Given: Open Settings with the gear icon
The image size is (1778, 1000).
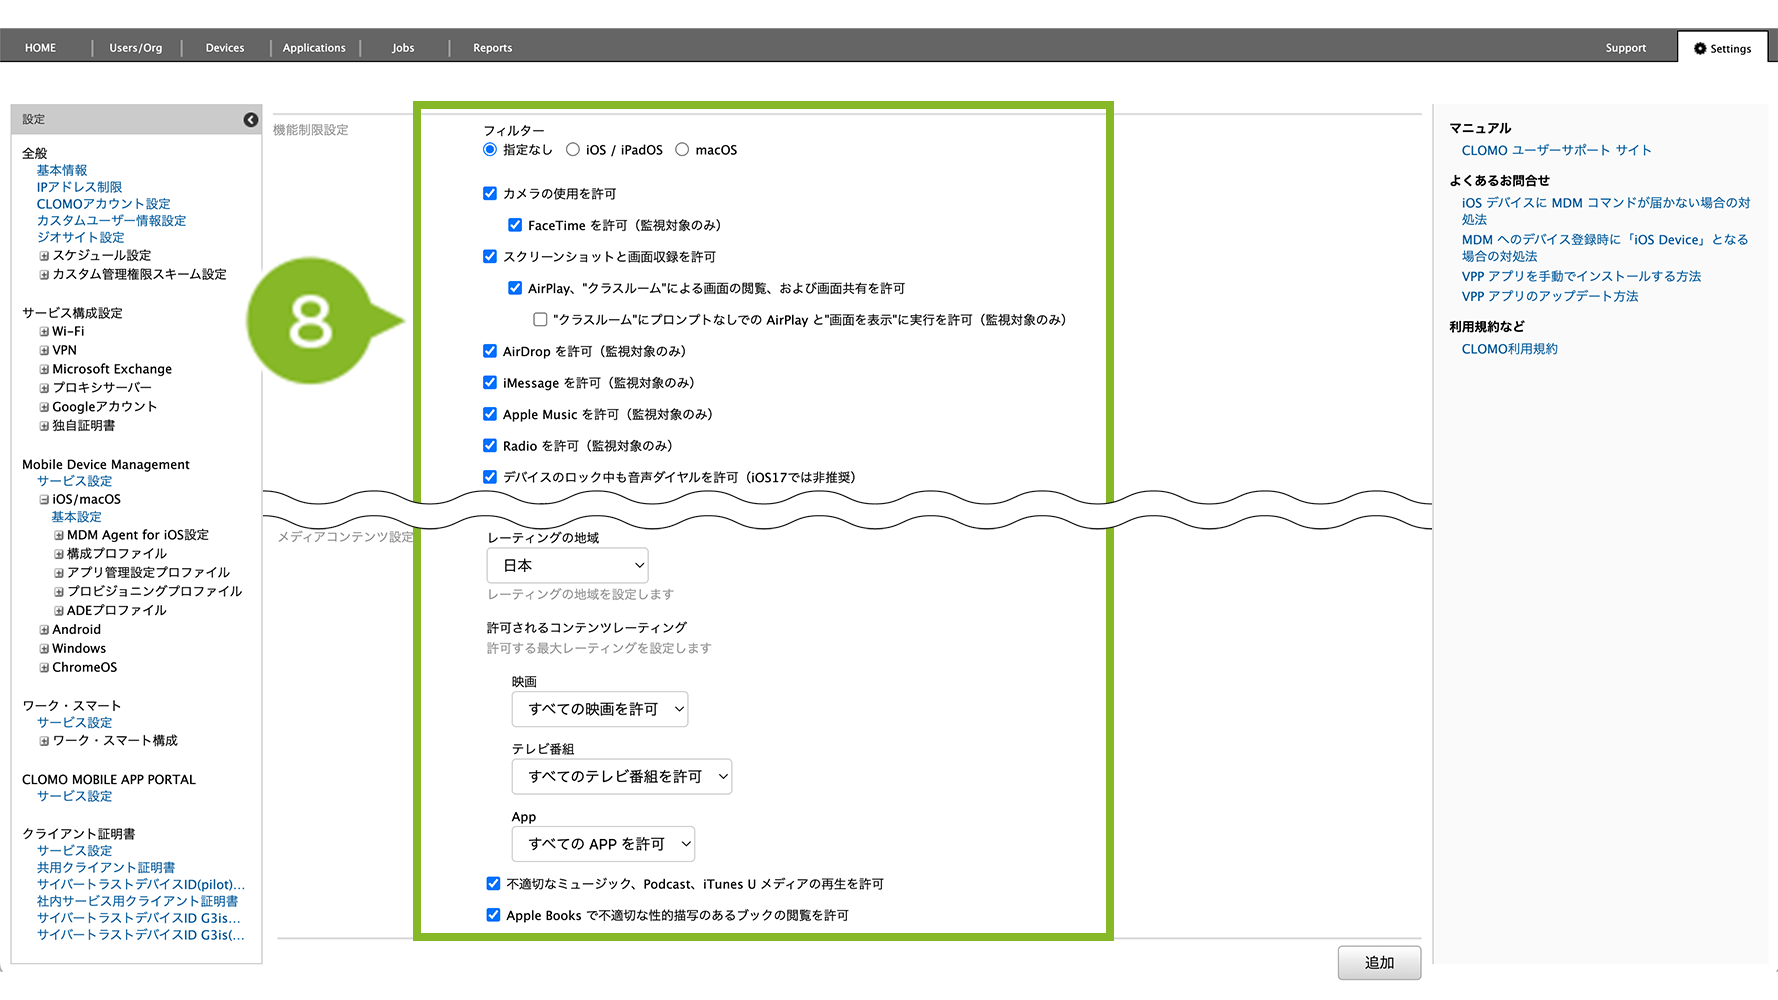Looking at the screenshot, I should tap(1722, 48).
